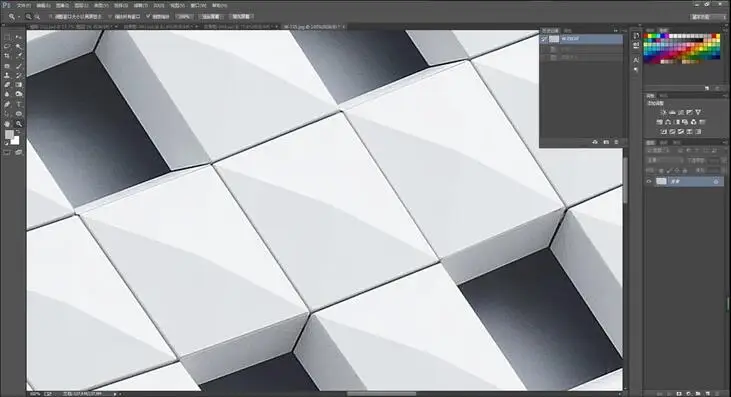Open the Character panel from the dock
This screenshot has height=397, width=731.
coord(636,60)
